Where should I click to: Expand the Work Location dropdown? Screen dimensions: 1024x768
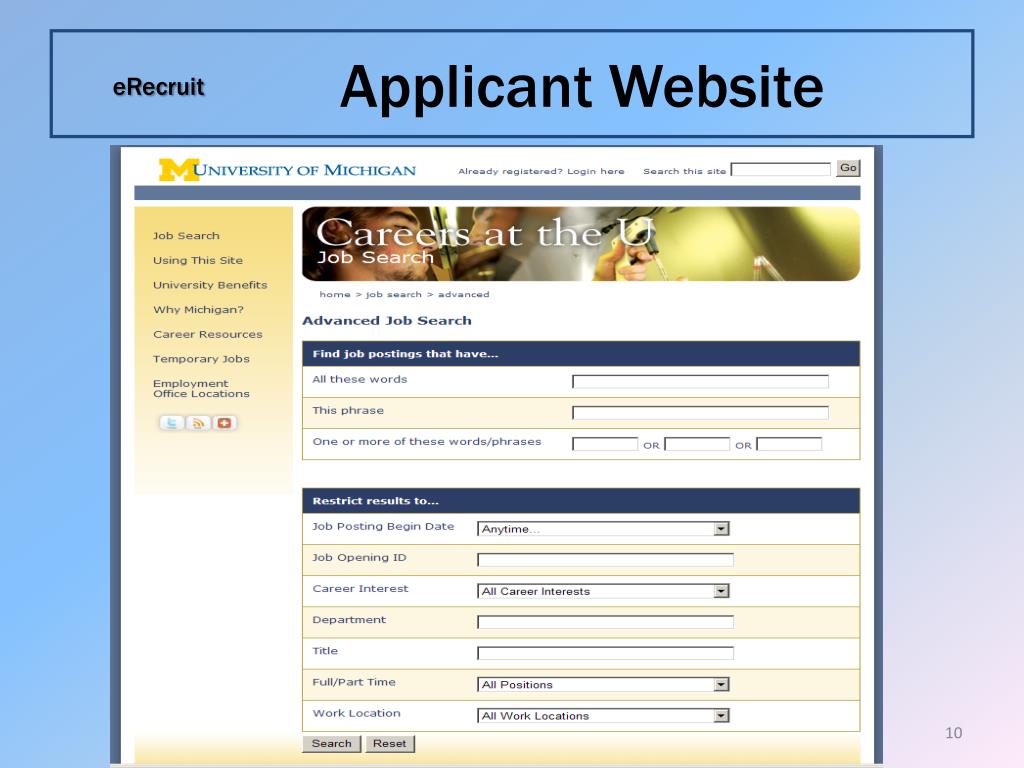[x=603, y=716]
